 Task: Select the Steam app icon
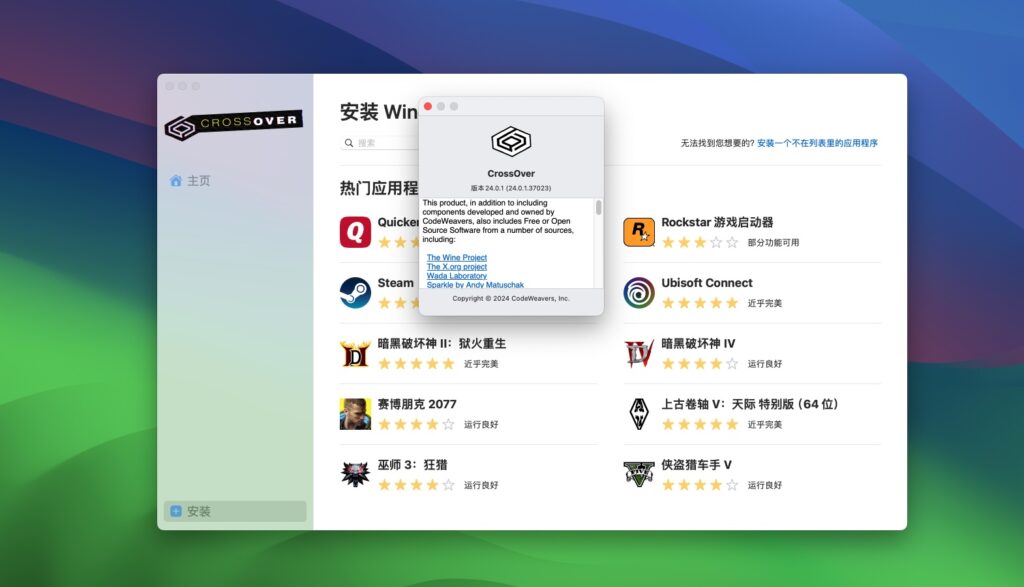[x=356, y=291]
